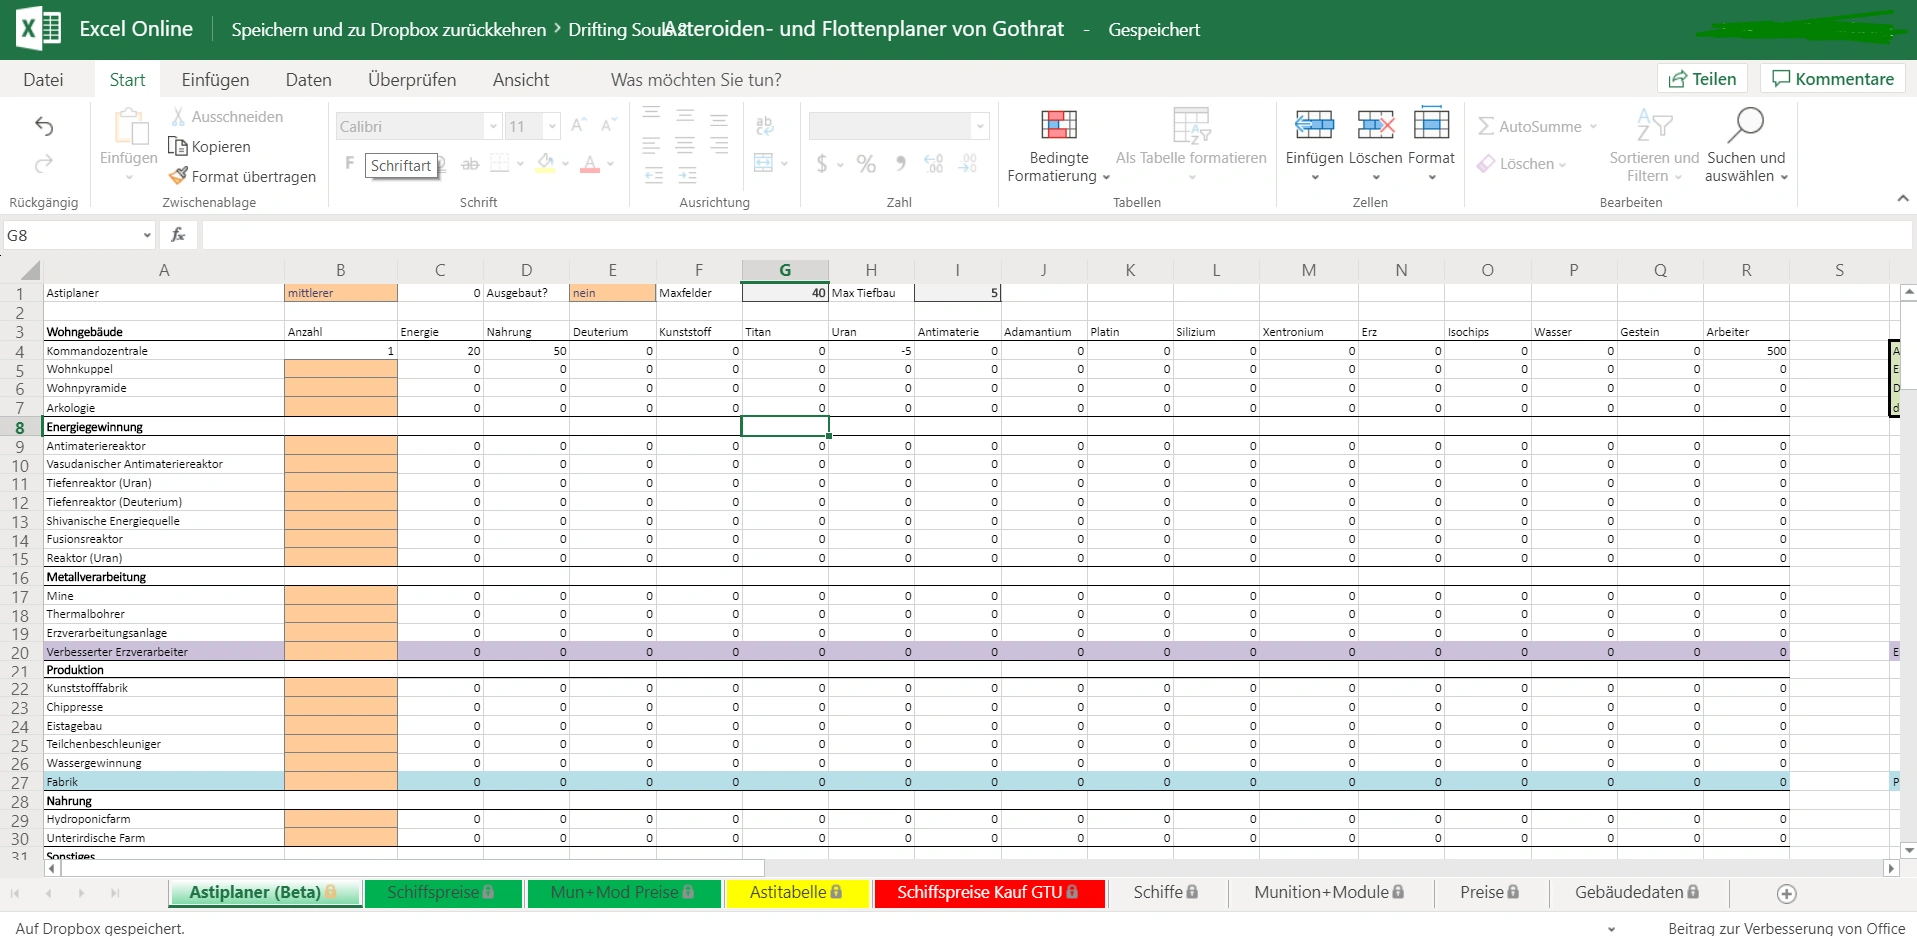Click the Was möchten Sie tun search field
This screenshot has height=936, width=1917.
696,80
